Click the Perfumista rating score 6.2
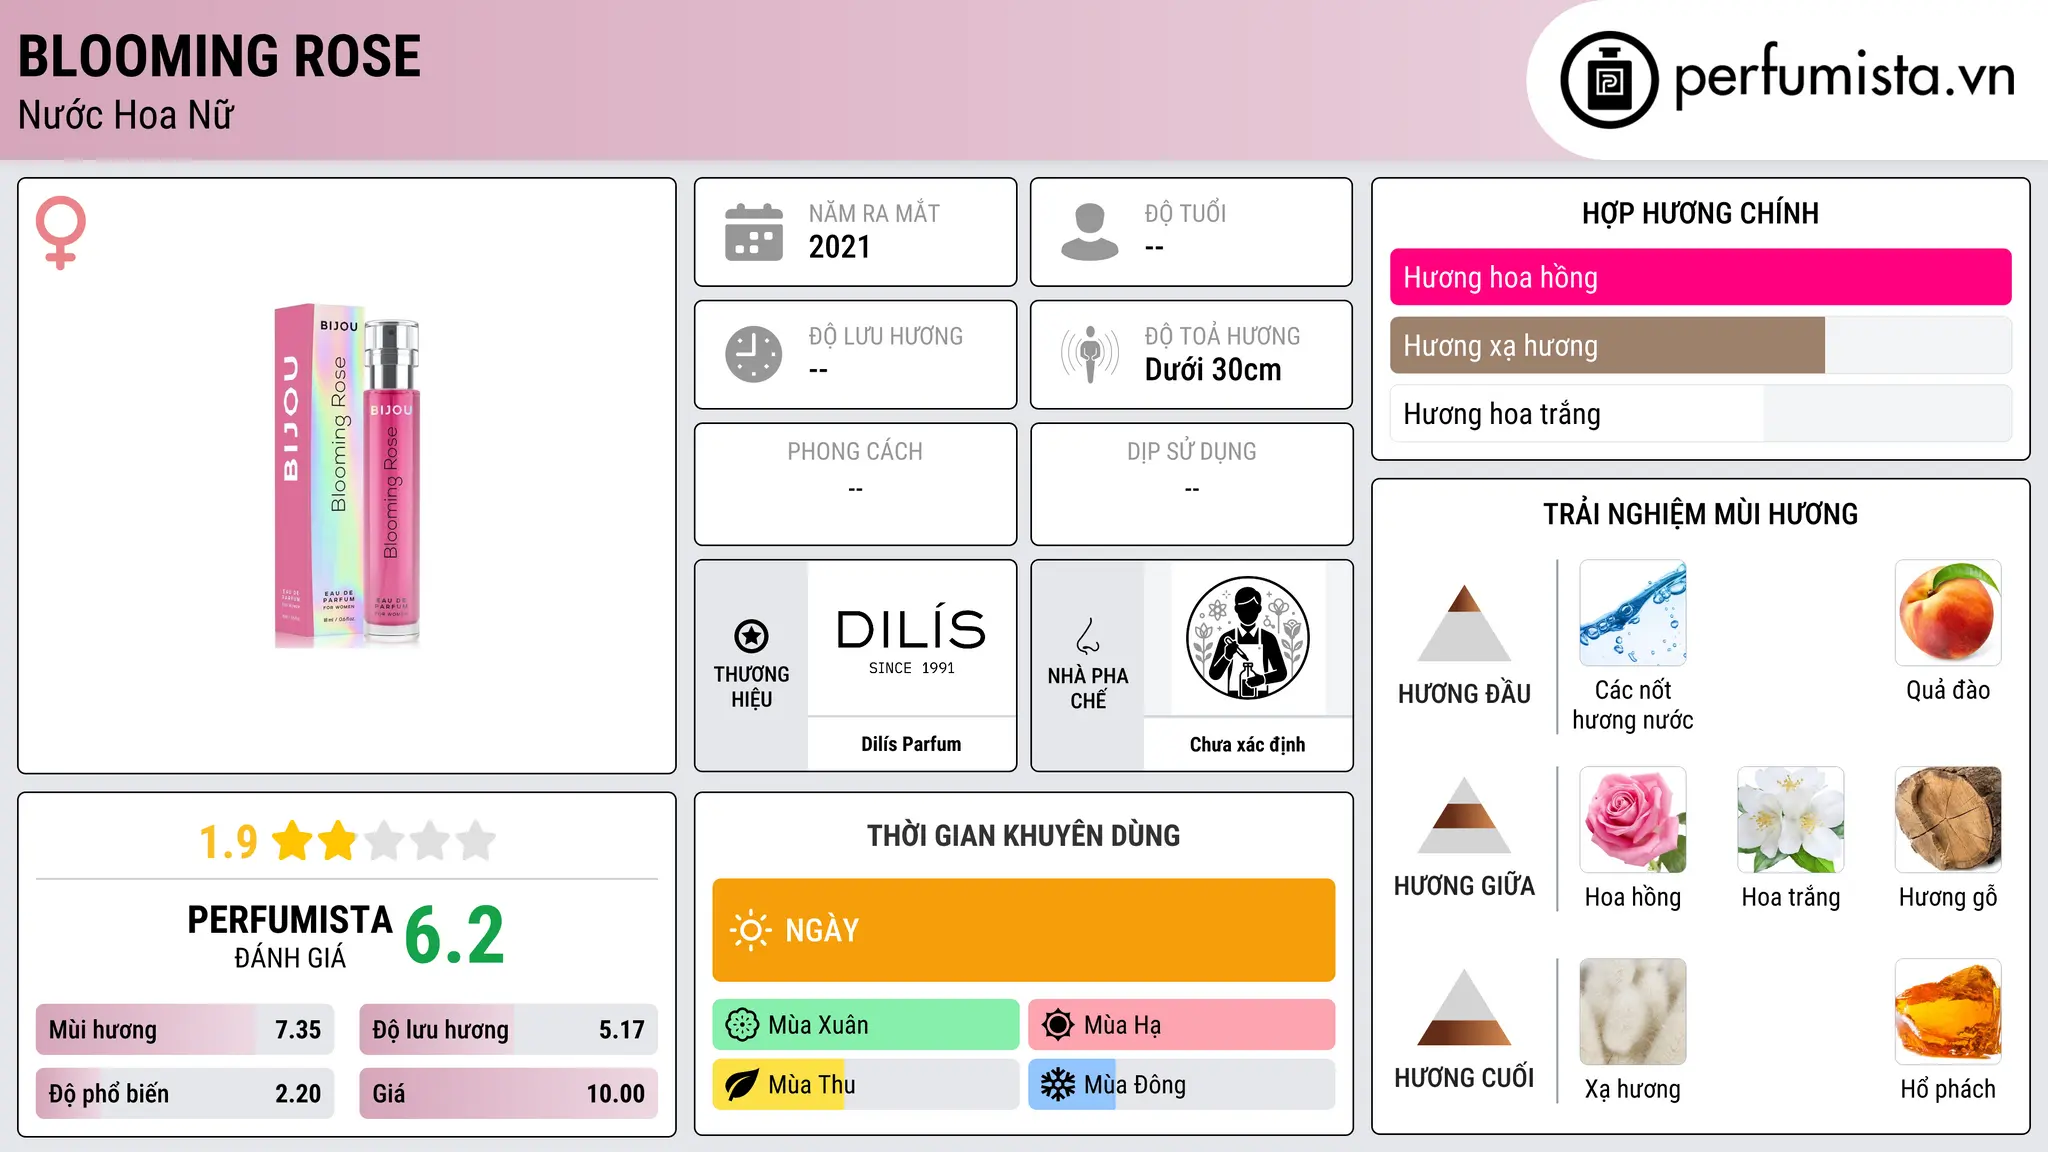2048x1152 pixels. tap(455, 936)
